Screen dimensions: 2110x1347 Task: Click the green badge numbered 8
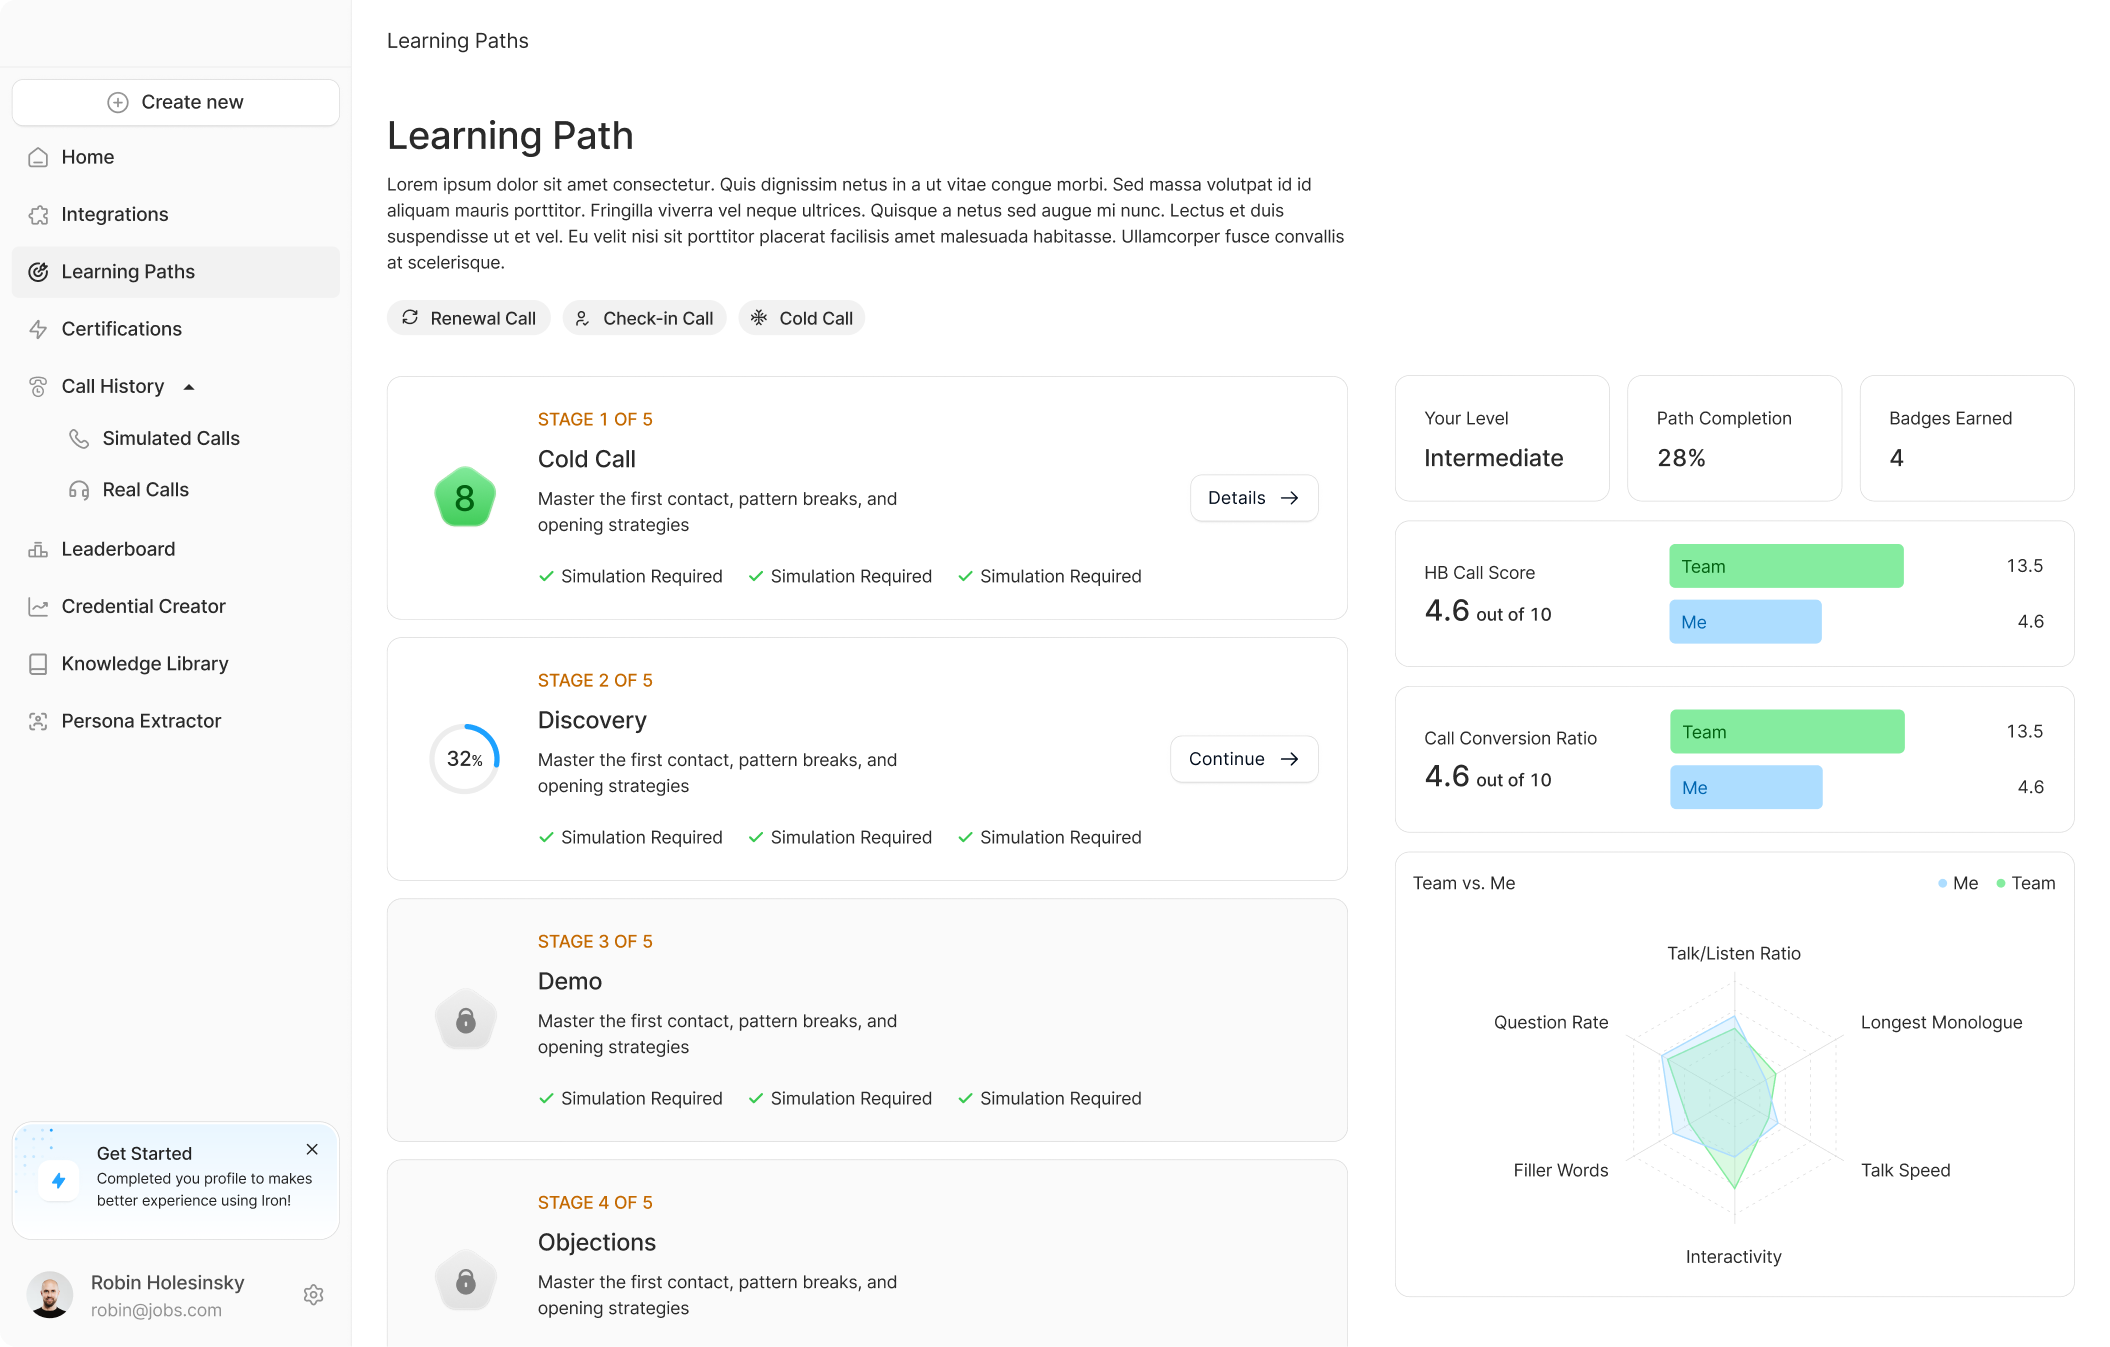click(465, 497)
